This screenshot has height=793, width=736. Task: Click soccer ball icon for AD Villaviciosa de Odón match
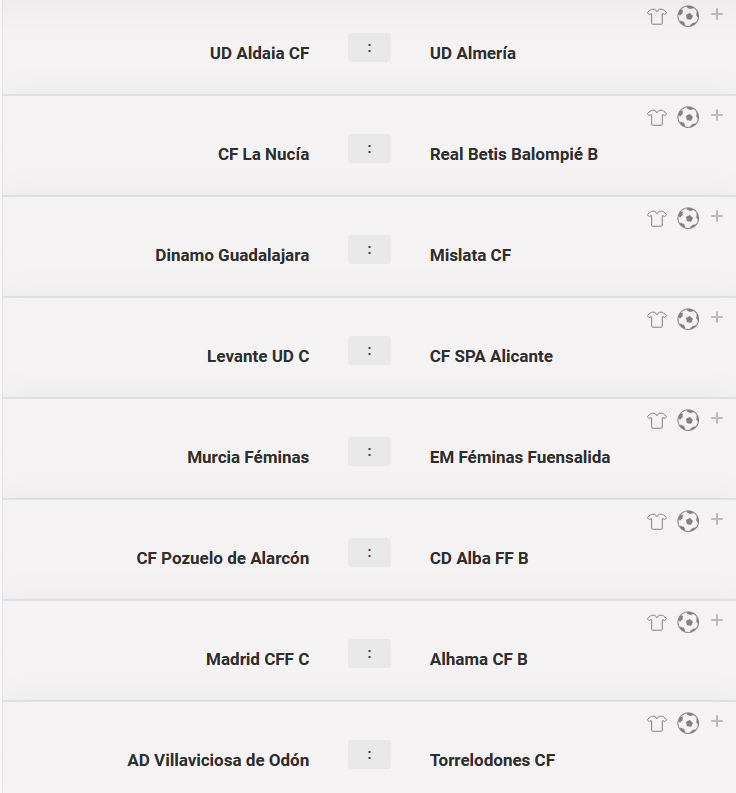[x=688, y=723]
